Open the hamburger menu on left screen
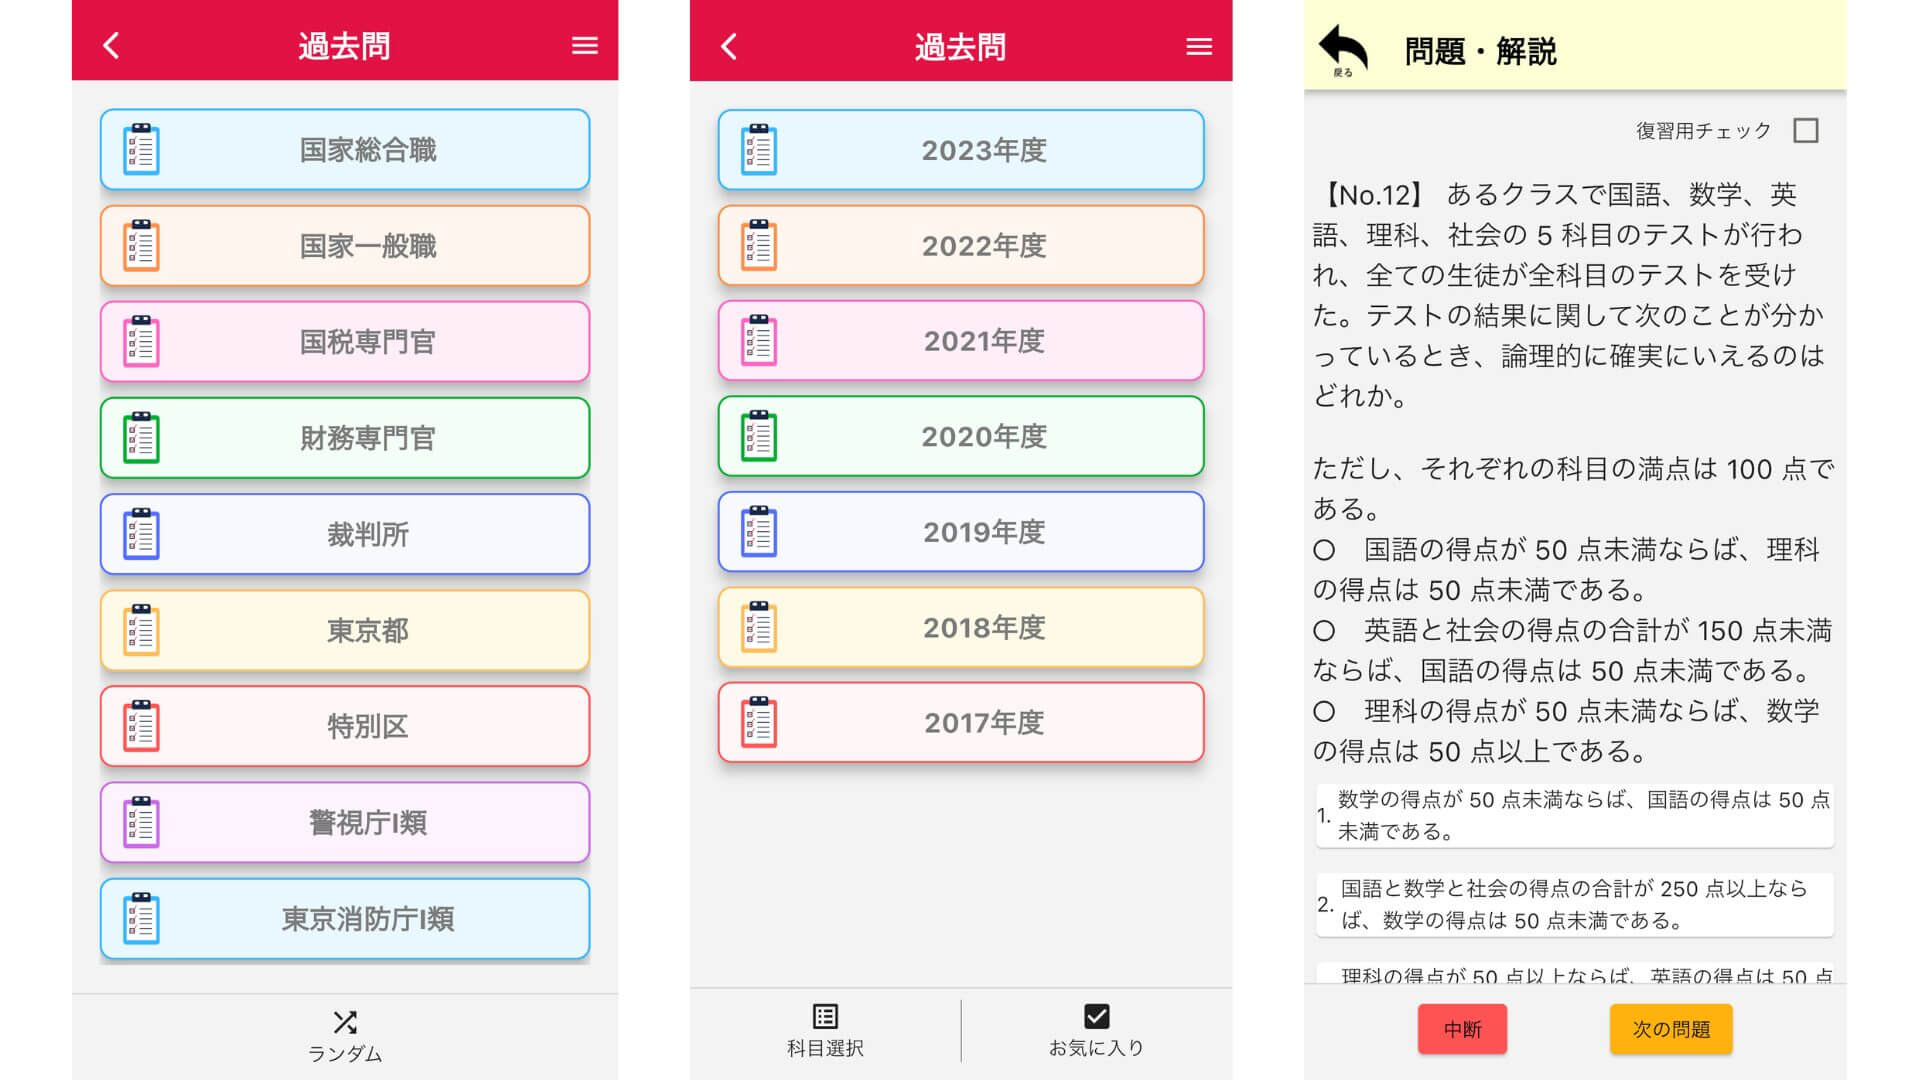1920x1080 pixels. click(x=584, y=46)
